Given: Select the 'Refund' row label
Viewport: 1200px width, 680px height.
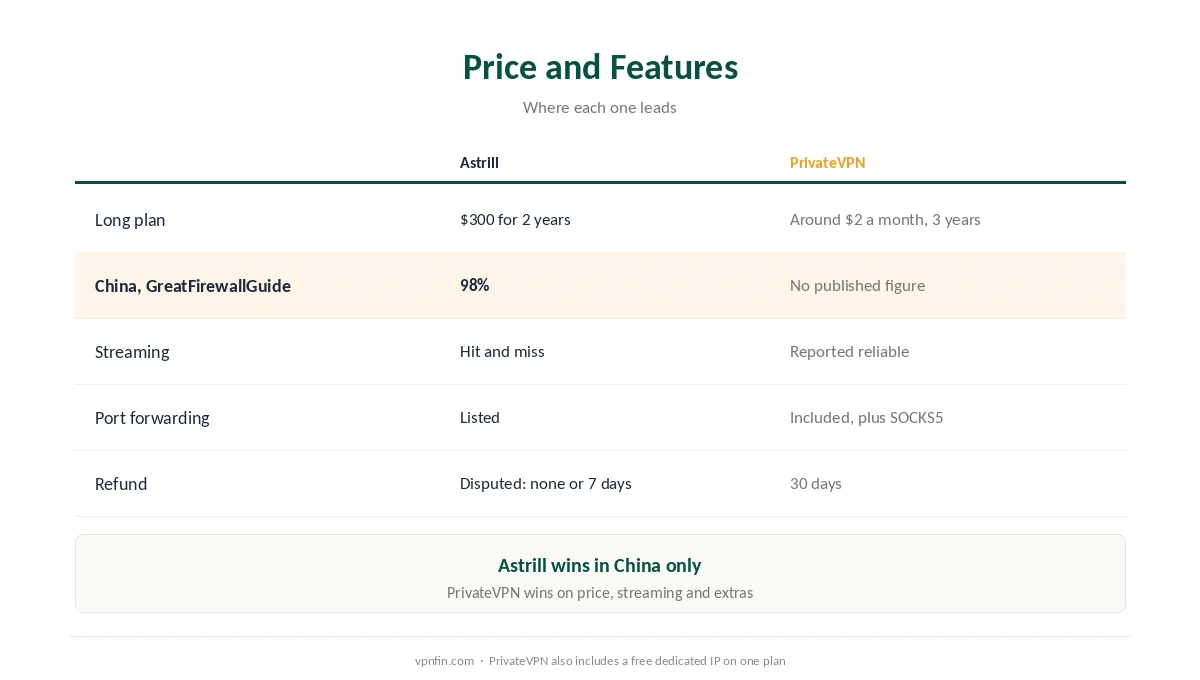Looking at the screenshot, I should [x=121, y=484].
